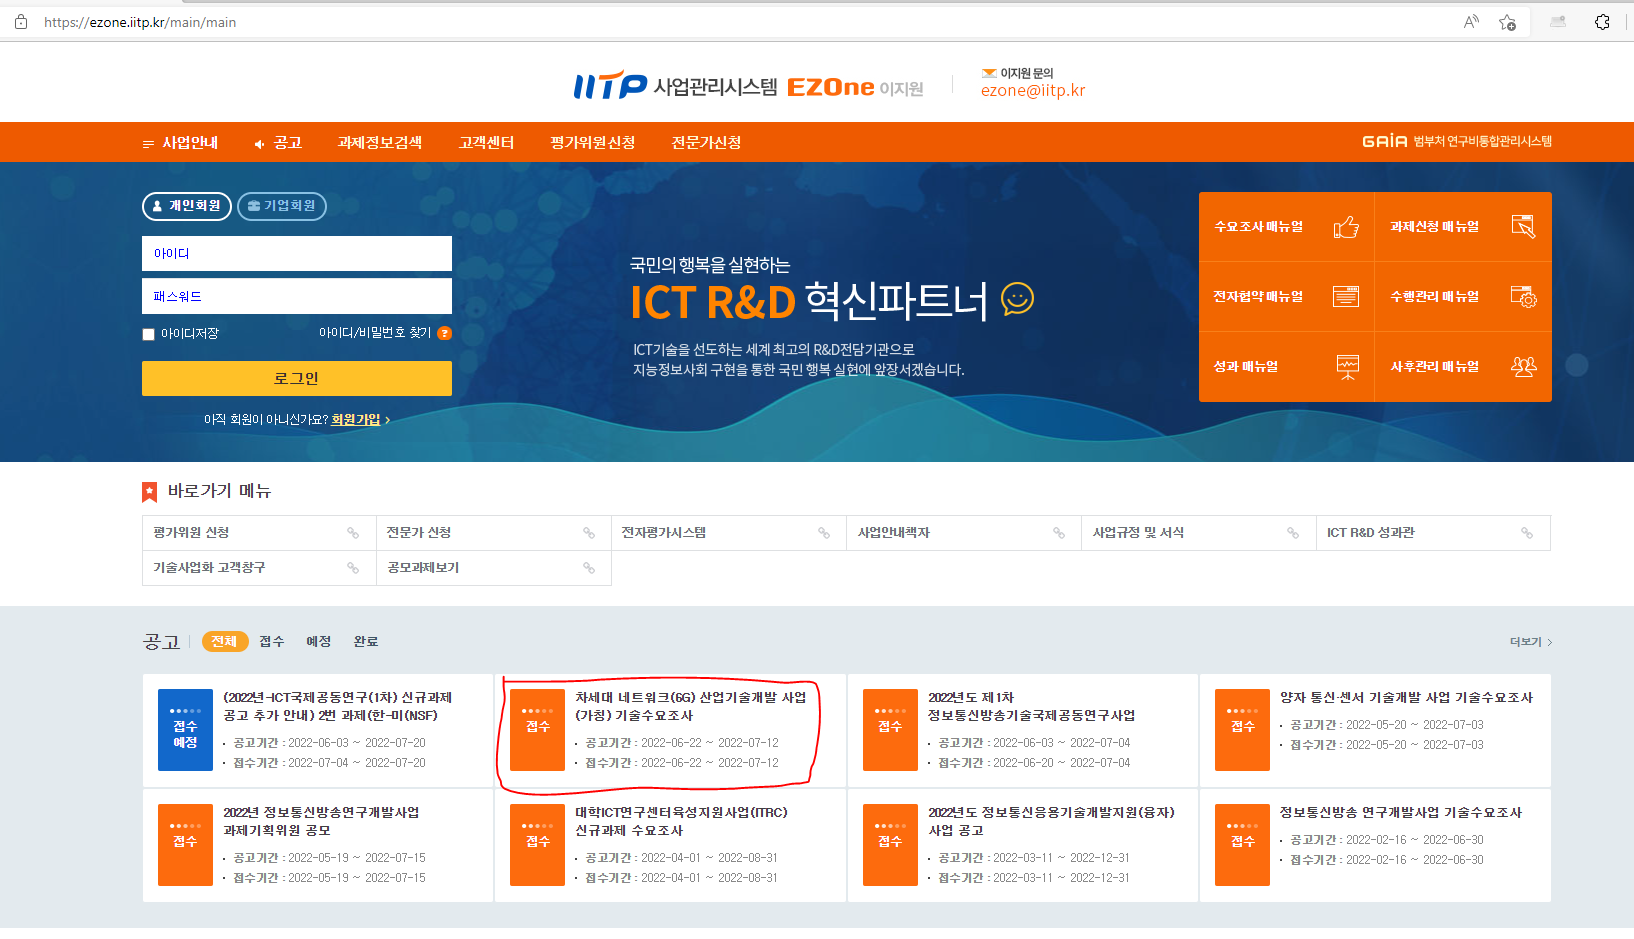
Task: Click the link icon beside 평가위원 신청
Action: (353, 533)
